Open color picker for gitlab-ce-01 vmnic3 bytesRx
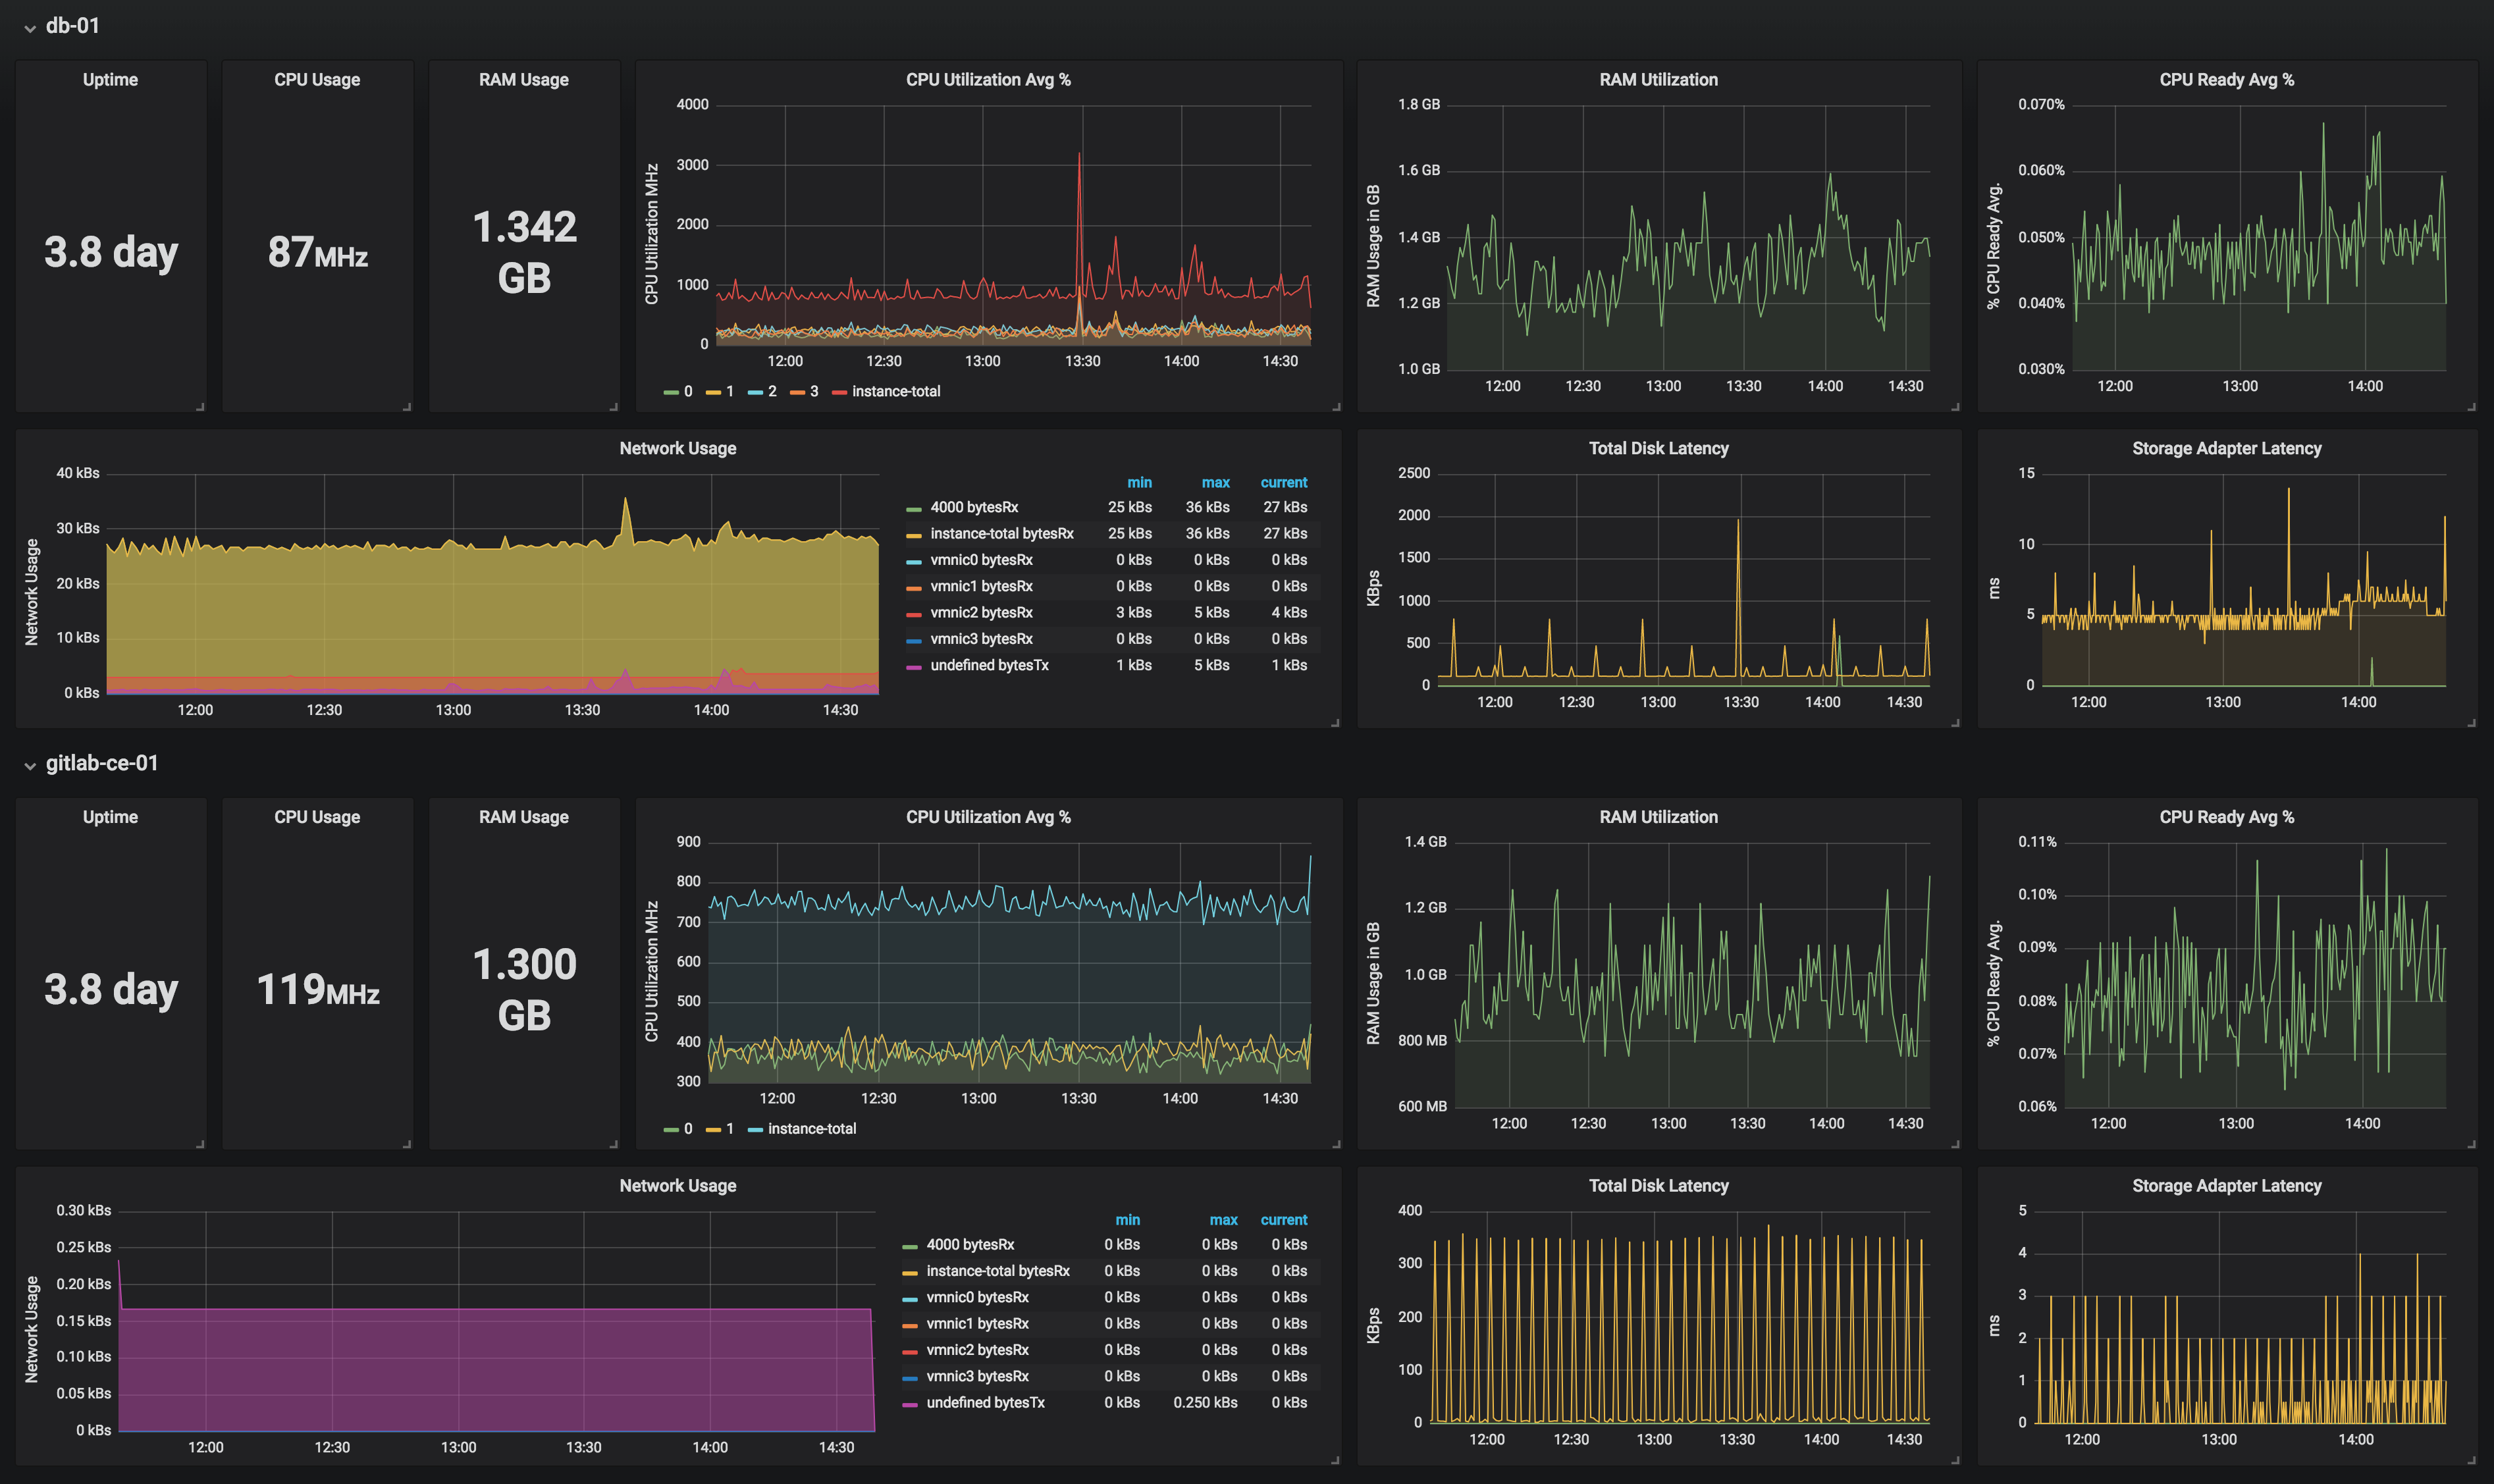Viewport: 2494px width, 1484px height. pyautogui.click(x=909, y=1379)
